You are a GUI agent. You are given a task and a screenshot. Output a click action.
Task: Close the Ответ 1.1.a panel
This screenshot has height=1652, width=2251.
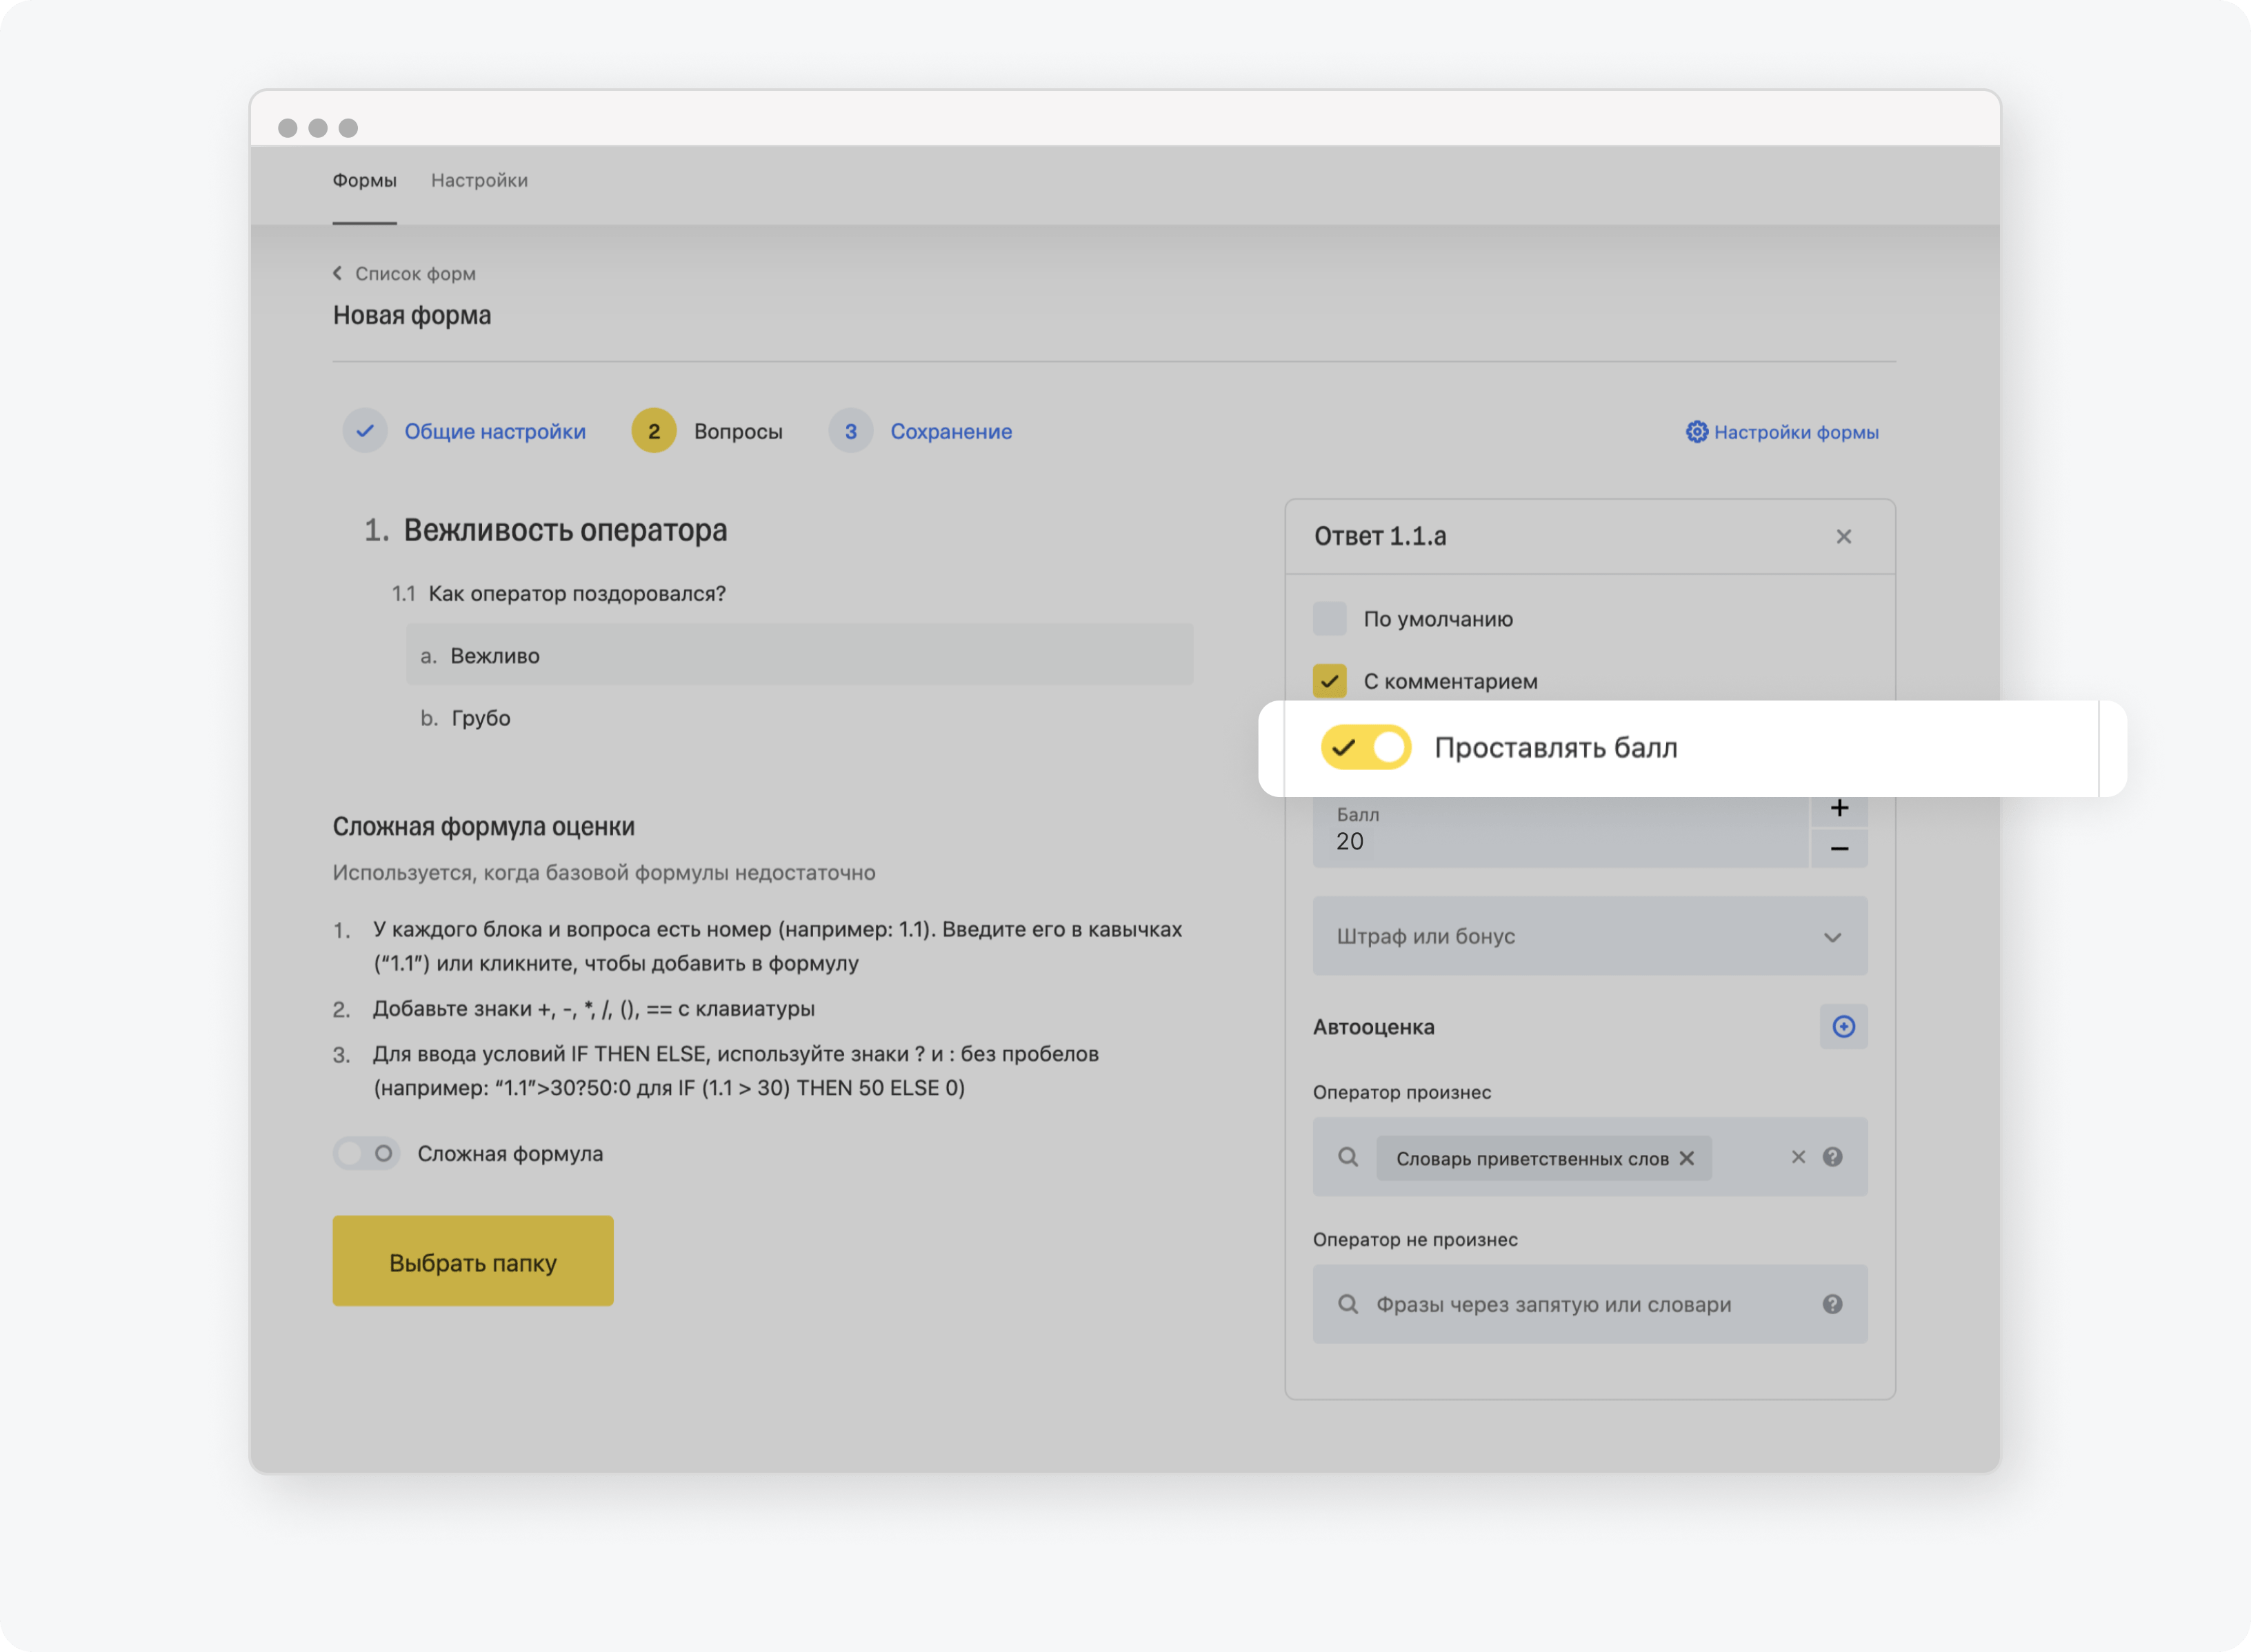1843,537
